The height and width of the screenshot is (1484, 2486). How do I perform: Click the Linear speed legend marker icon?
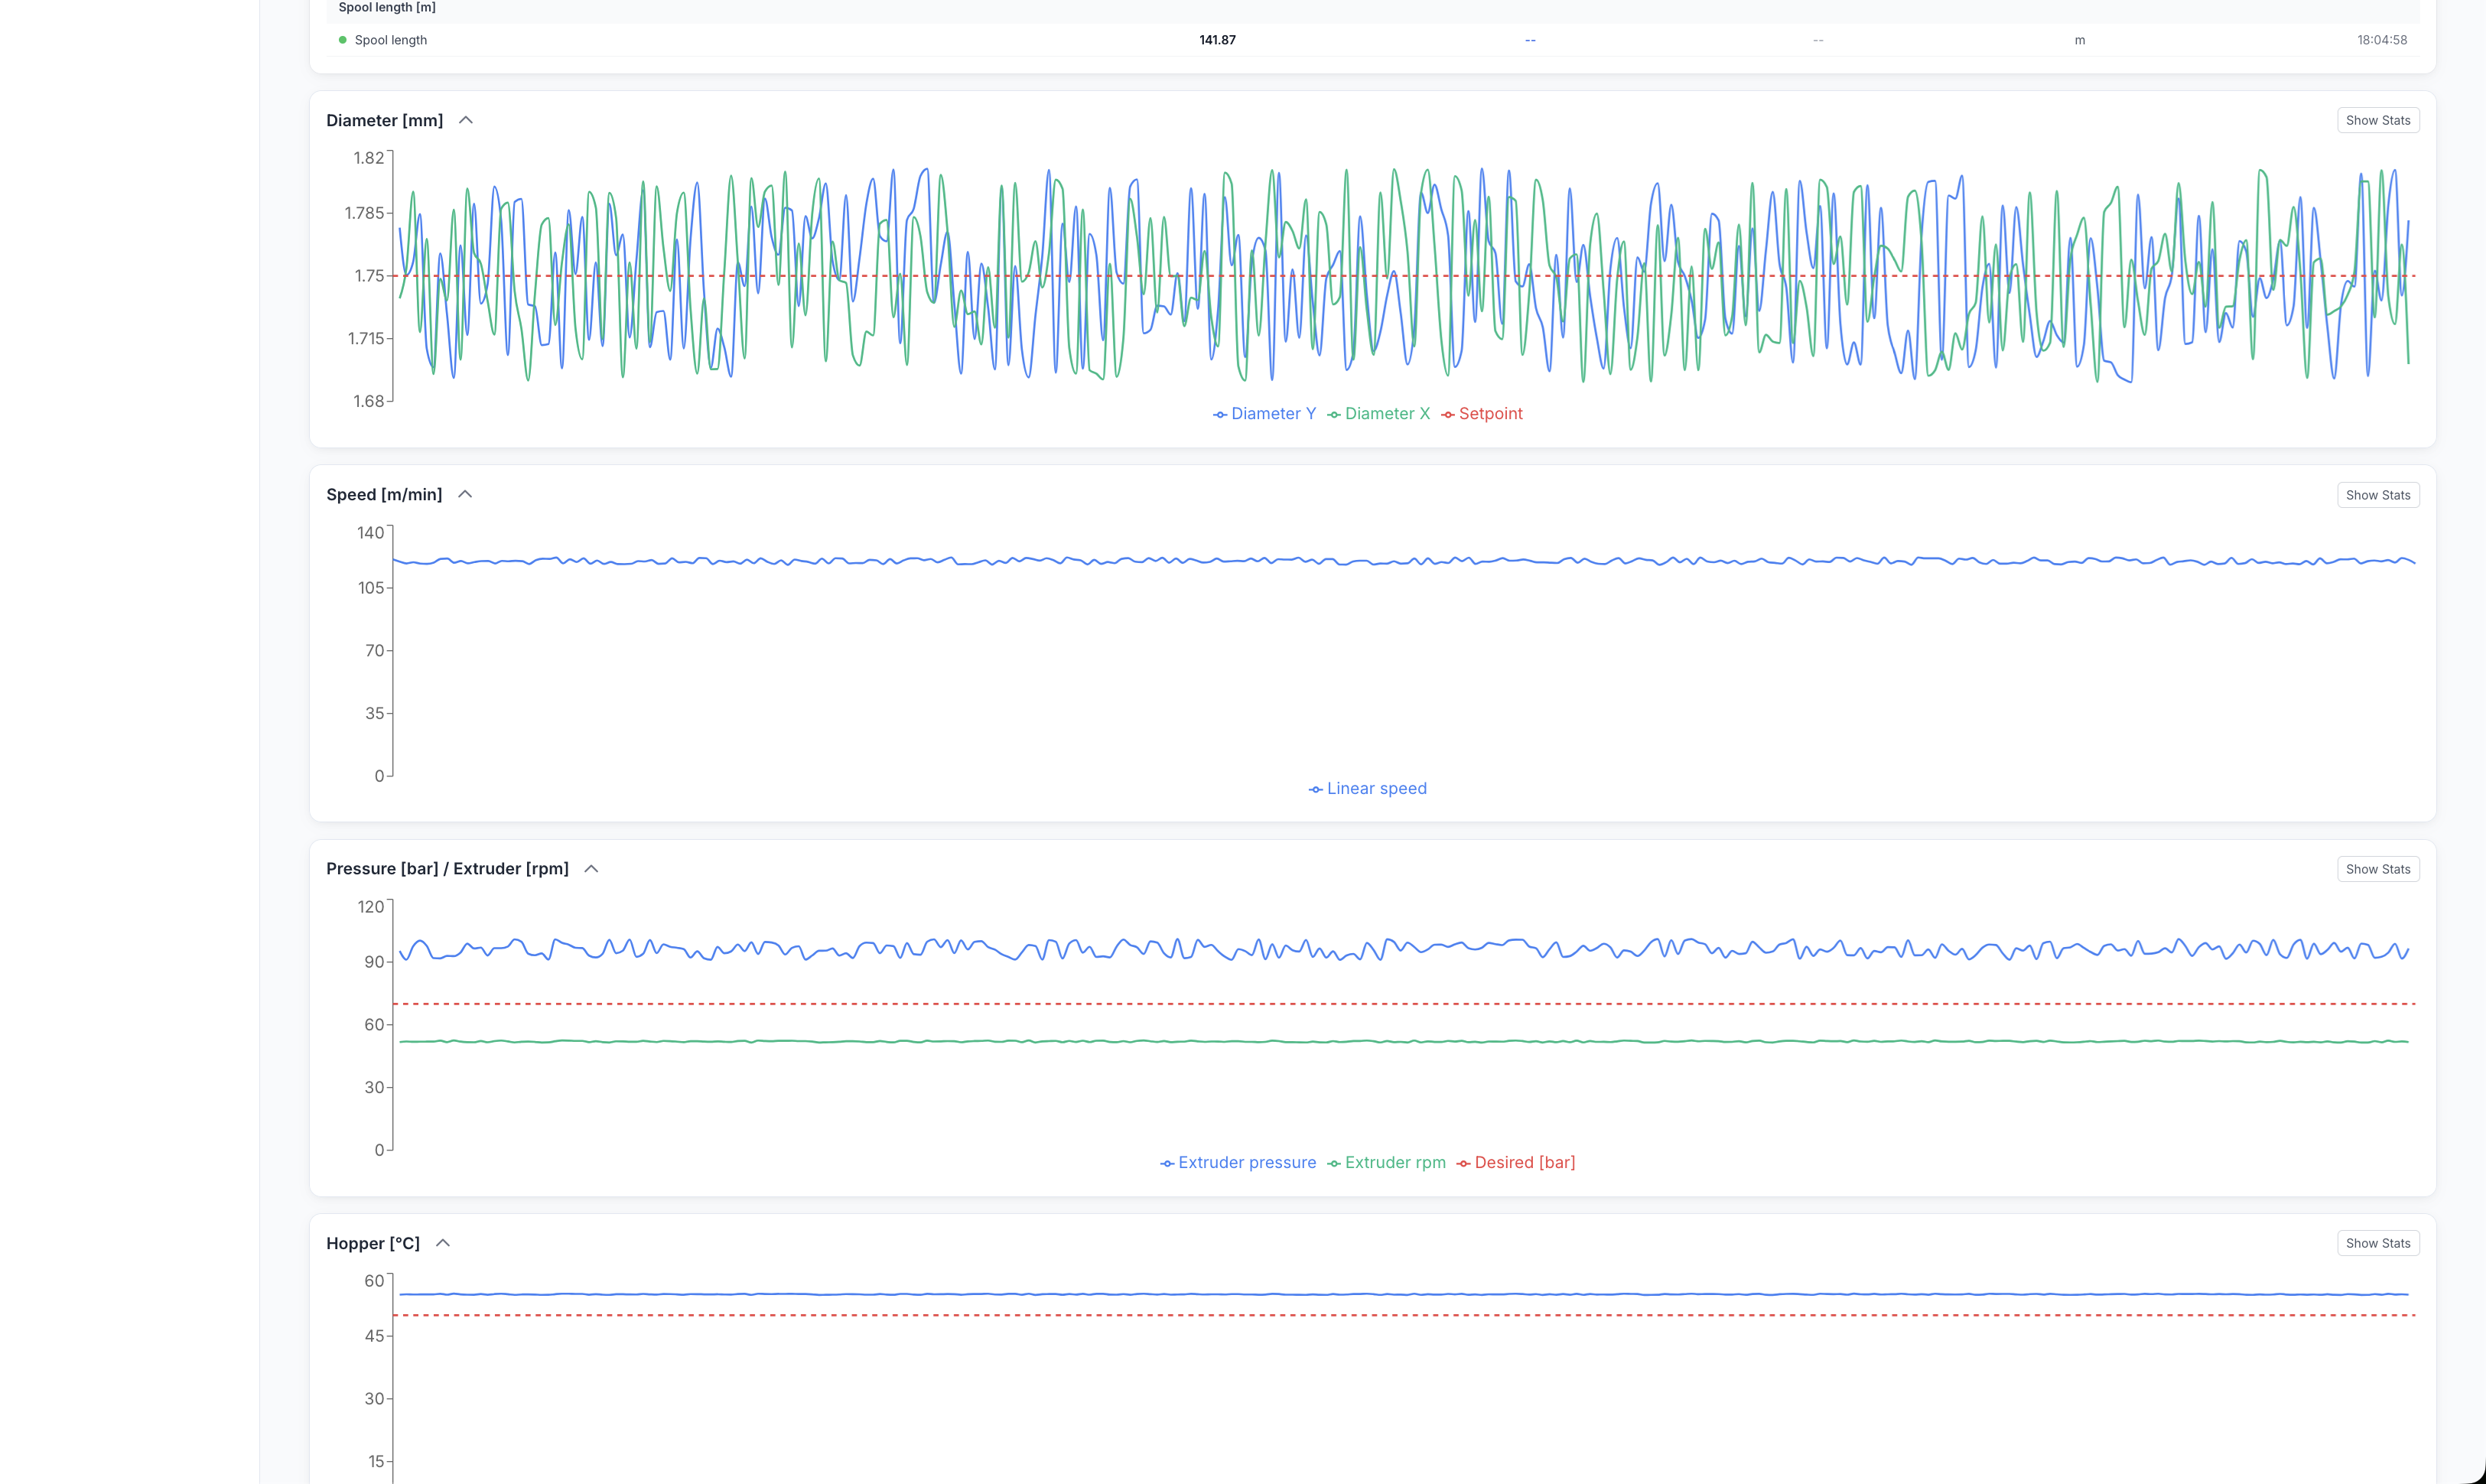[x=1315, y=788]
